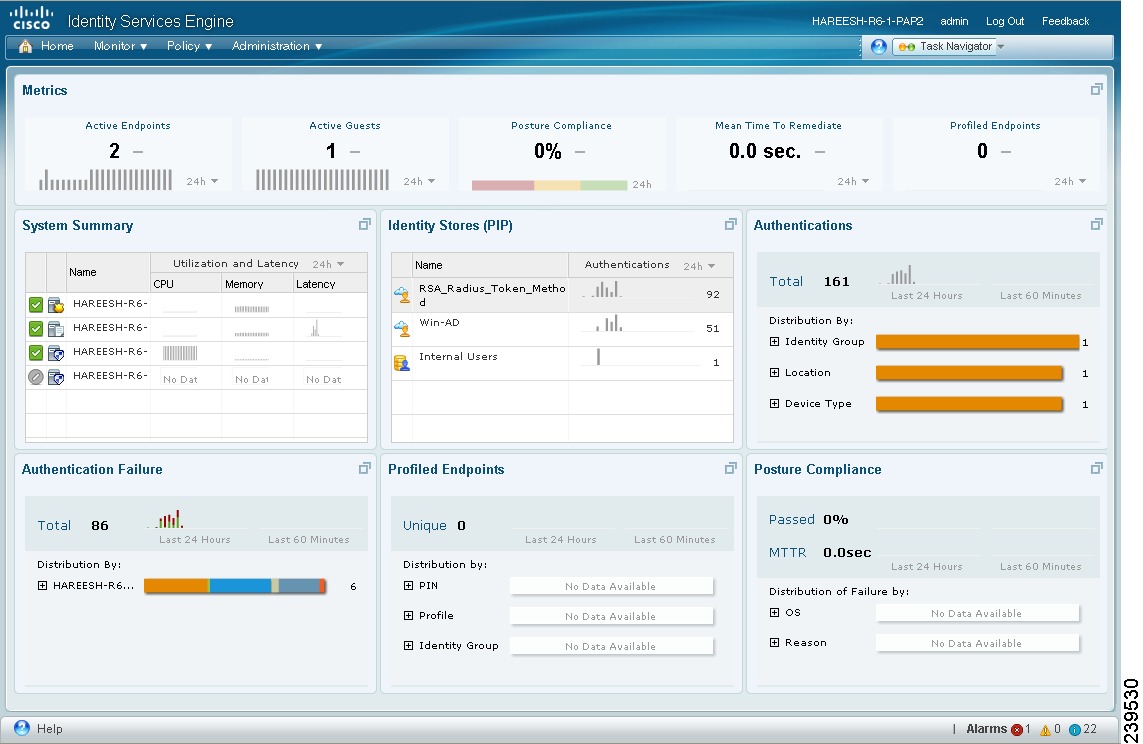Click the orange Location distribution bar
Viewport: 1143px width, 744px height.
click(970, 374)
